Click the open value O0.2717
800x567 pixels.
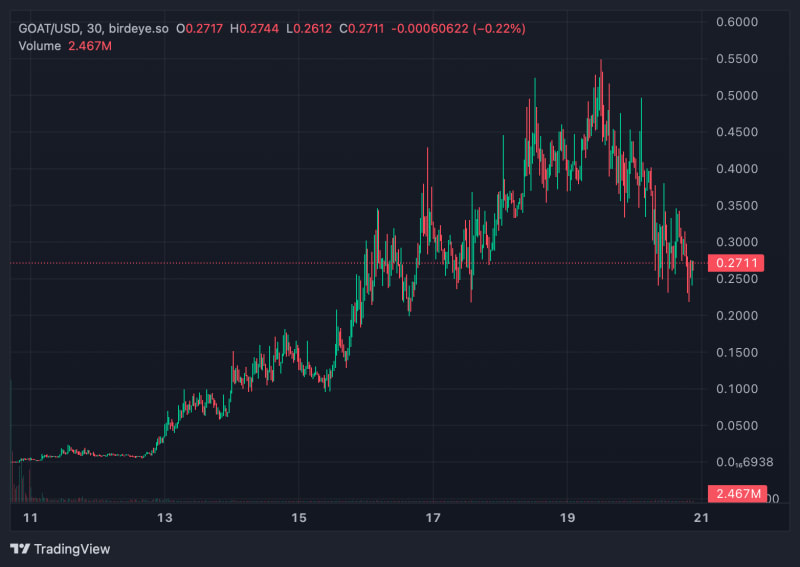pos(199,29)
